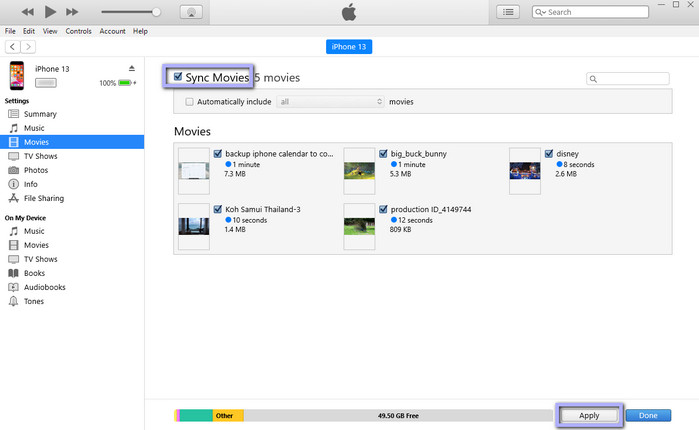Click the '5 movies' count text

[277, 78]
